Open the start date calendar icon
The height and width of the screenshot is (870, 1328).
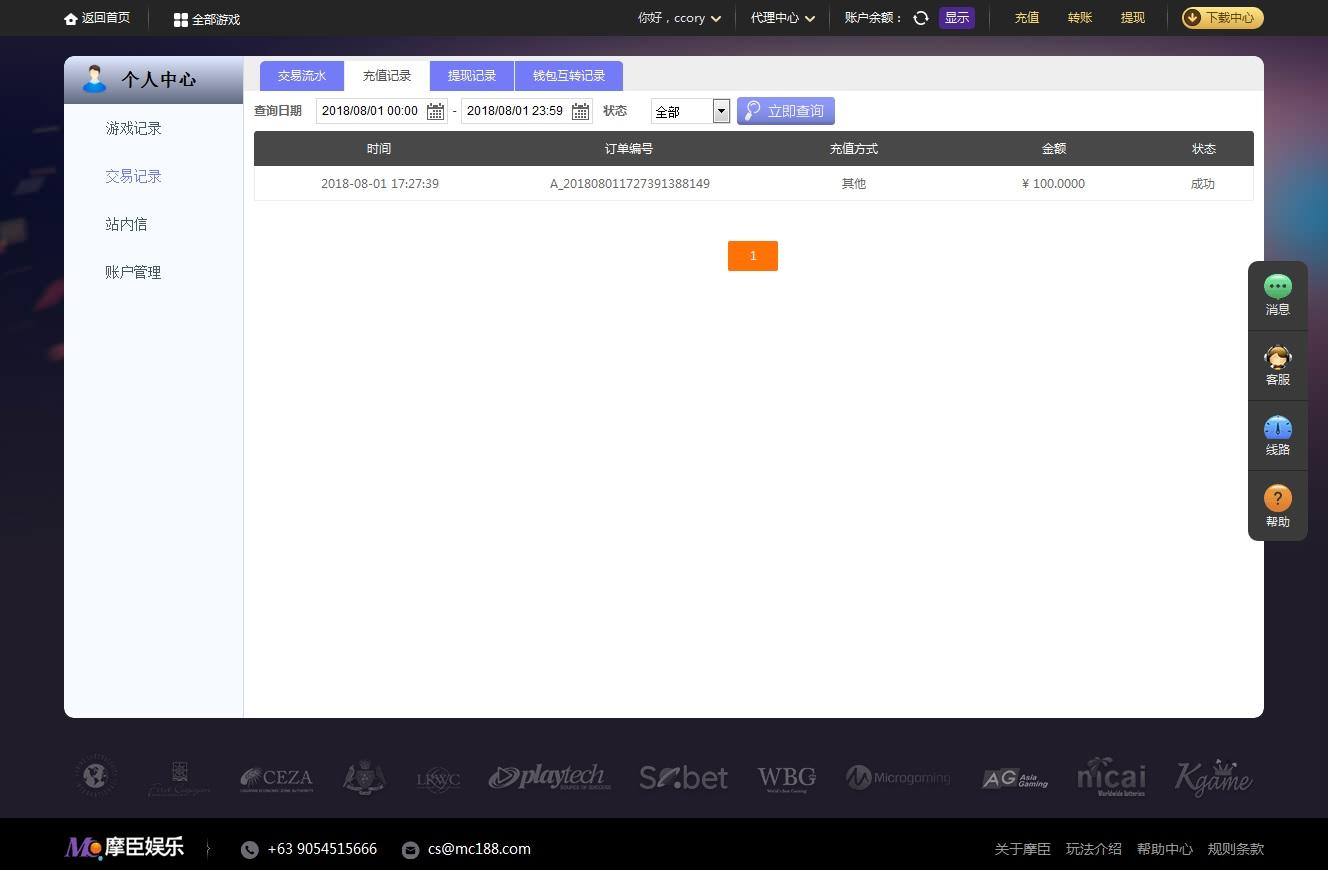pyautogui.click(x=435, y=111)
